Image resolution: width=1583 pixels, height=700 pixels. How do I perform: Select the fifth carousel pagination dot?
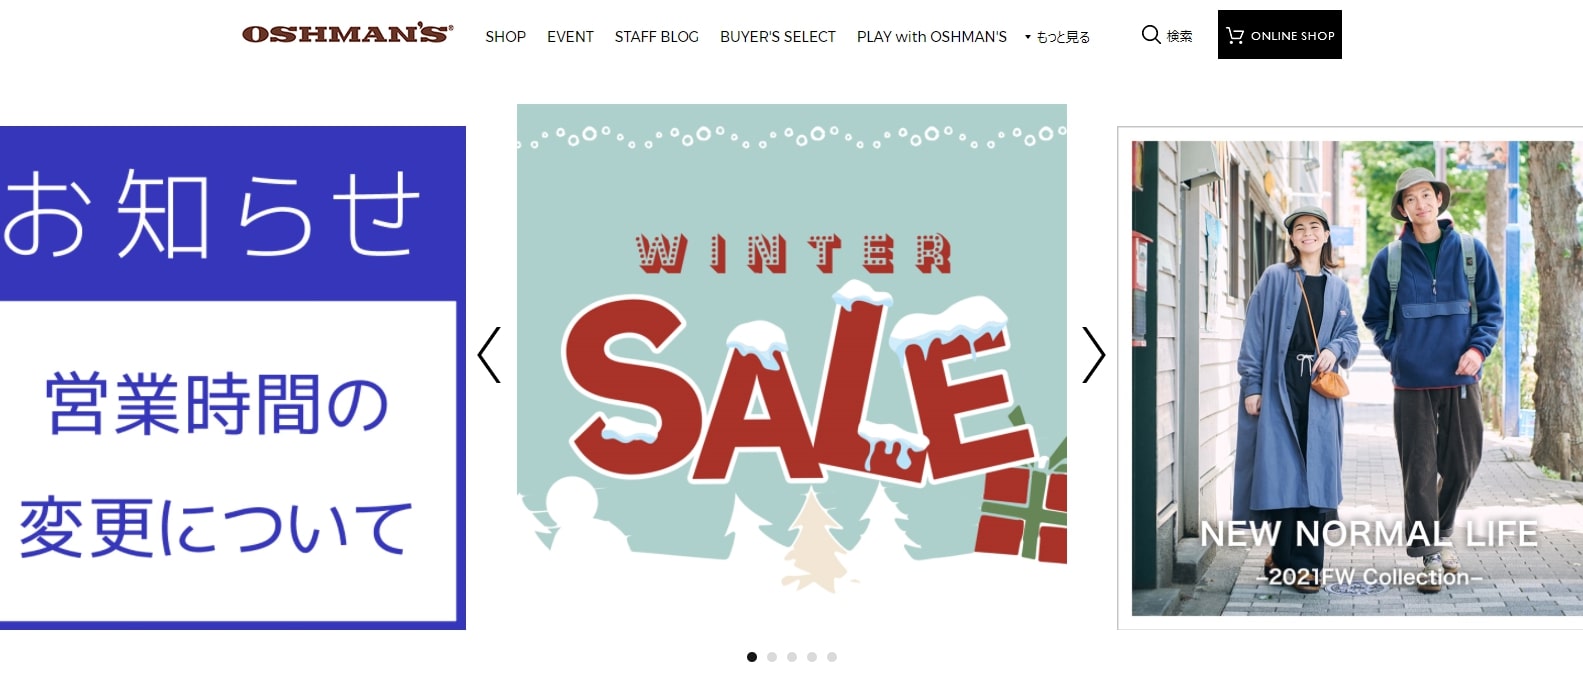(832, 657)
